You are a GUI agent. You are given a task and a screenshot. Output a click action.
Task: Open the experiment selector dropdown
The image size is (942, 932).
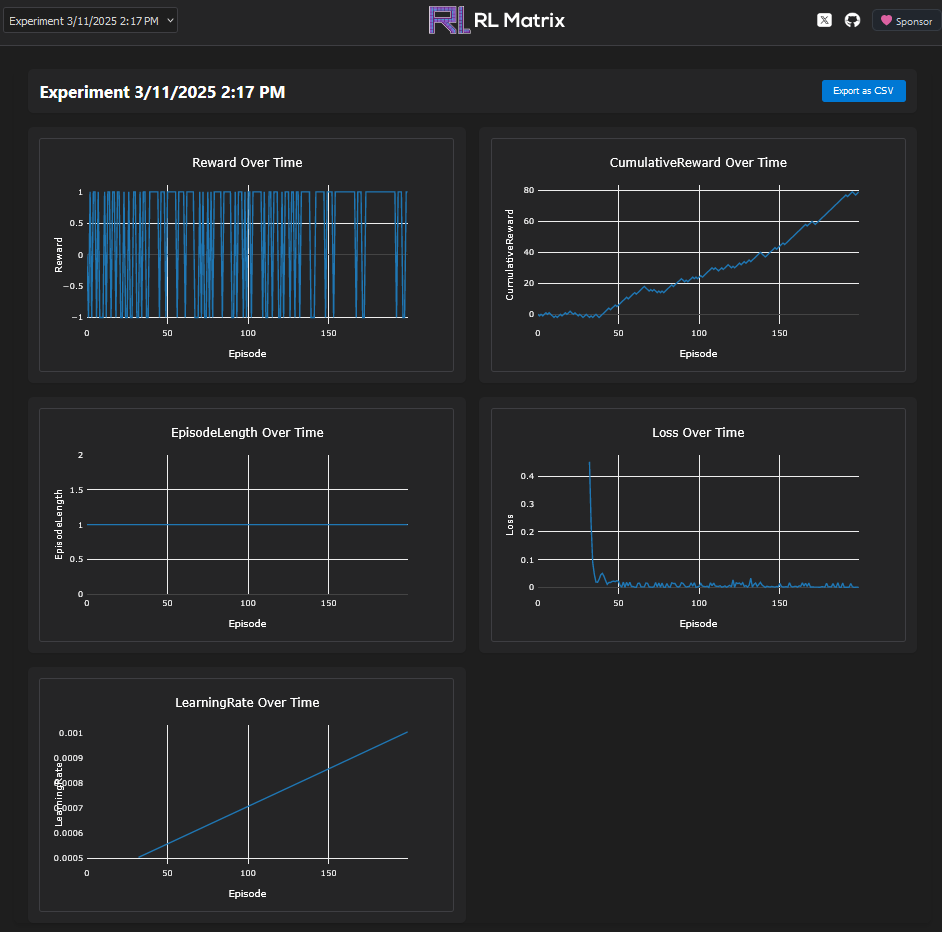91,19
